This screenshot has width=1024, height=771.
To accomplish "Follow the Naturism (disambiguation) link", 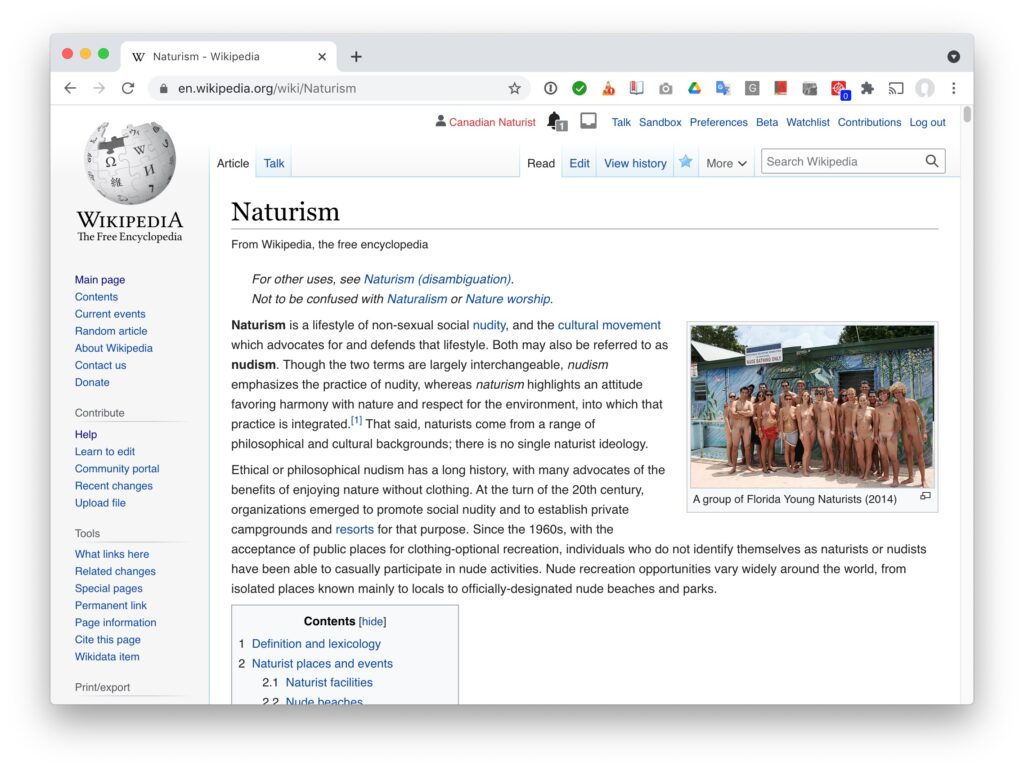I will coord(438,279).
